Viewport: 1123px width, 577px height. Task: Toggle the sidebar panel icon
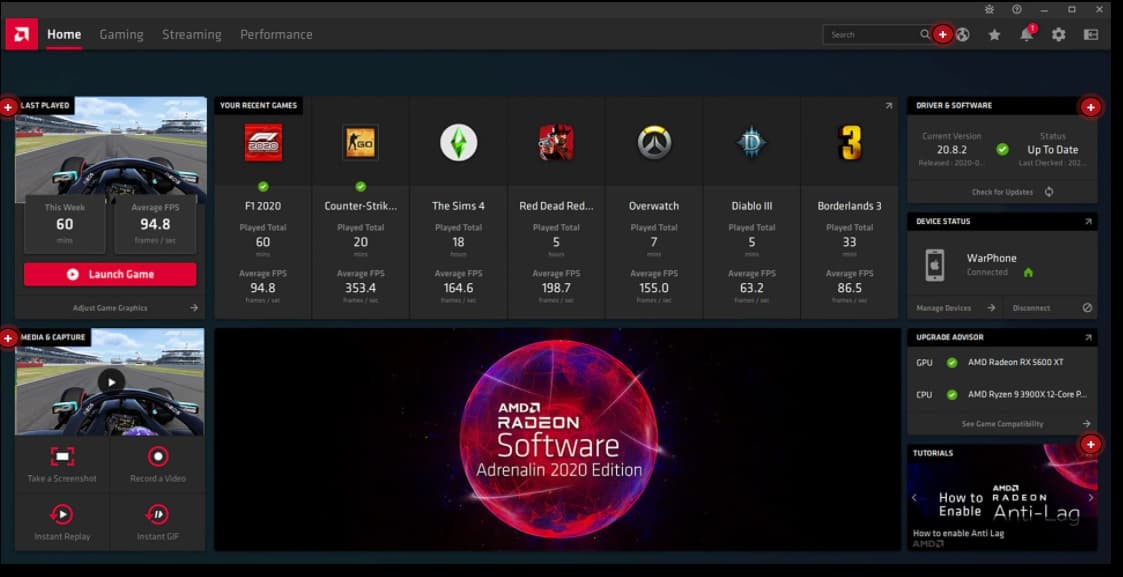1091,34
